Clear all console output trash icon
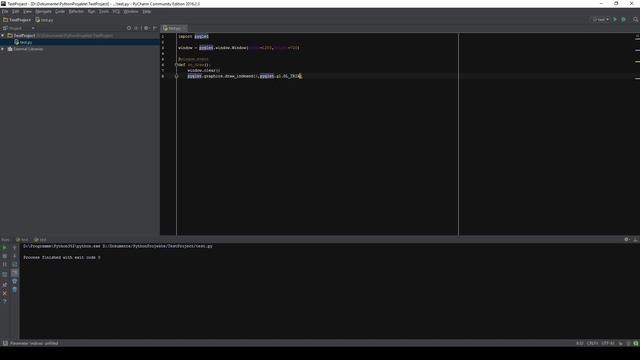Image resolution: width=640 pixels, height=360 pixels. (x=15, y=289)
